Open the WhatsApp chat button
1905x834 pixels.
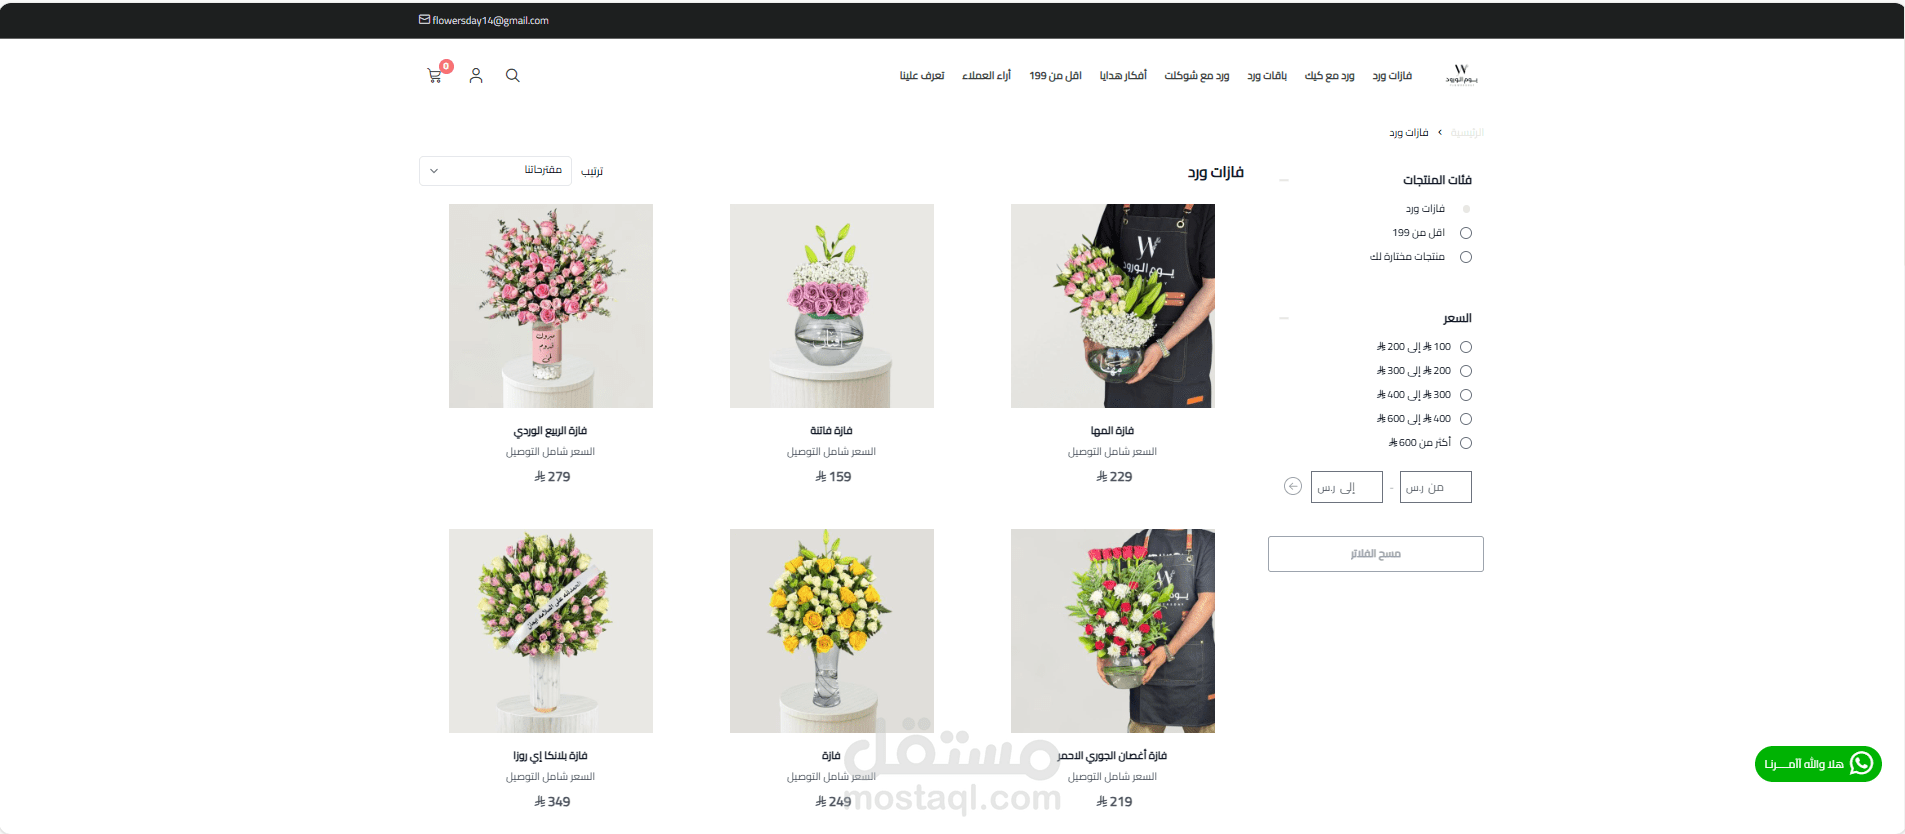(1818, 764)
